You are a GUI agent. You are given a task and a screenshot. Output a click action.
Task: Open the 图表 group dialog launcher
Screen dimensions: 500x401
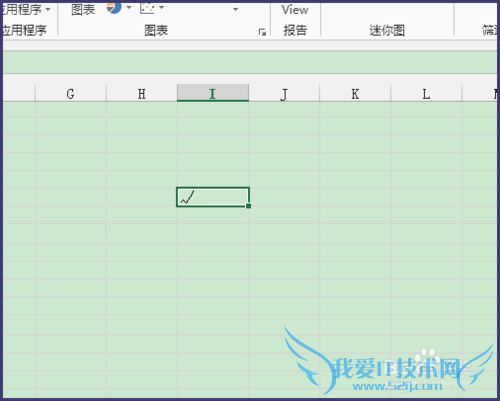point(262,32)
